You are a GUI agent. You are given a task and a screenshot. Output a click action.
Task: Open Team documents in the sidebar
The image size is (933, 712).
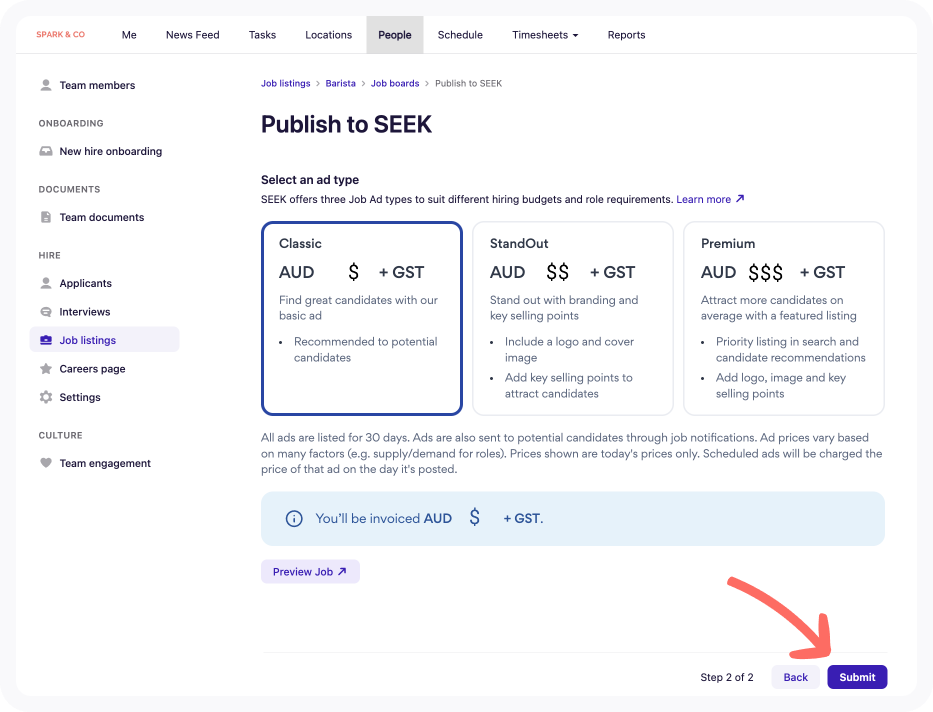[x=104, y=217]
